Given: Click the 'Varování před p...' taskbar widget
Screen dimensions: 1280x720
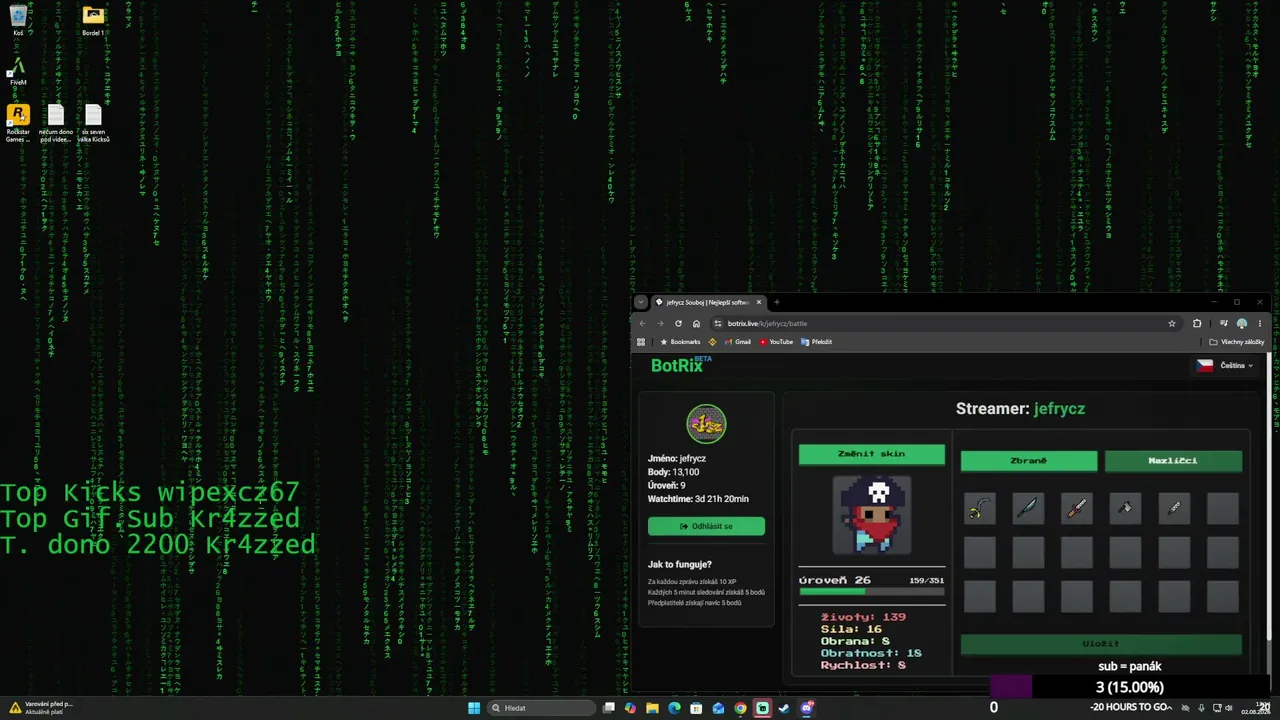Looking at the screenshot, I should (x=42, y=708).
